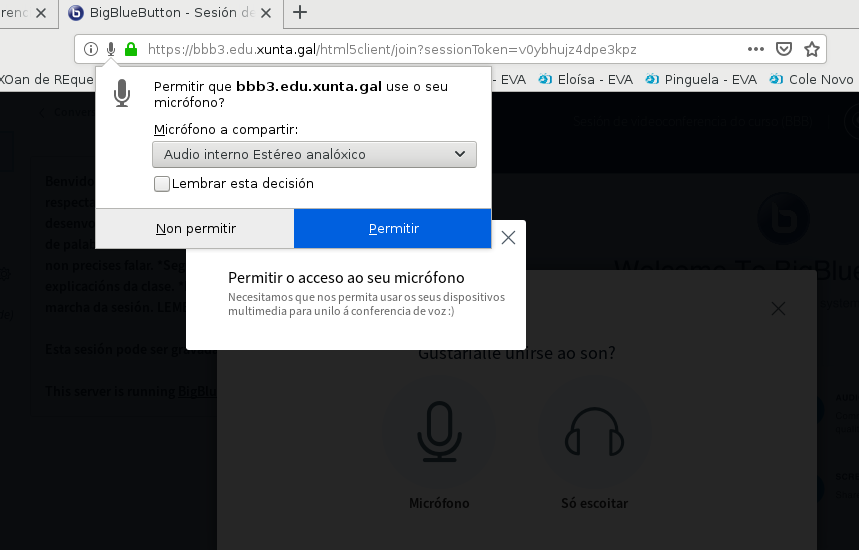
Task: Tick the Lembrar esta decisión checkbox
Action: click(162, 184)
